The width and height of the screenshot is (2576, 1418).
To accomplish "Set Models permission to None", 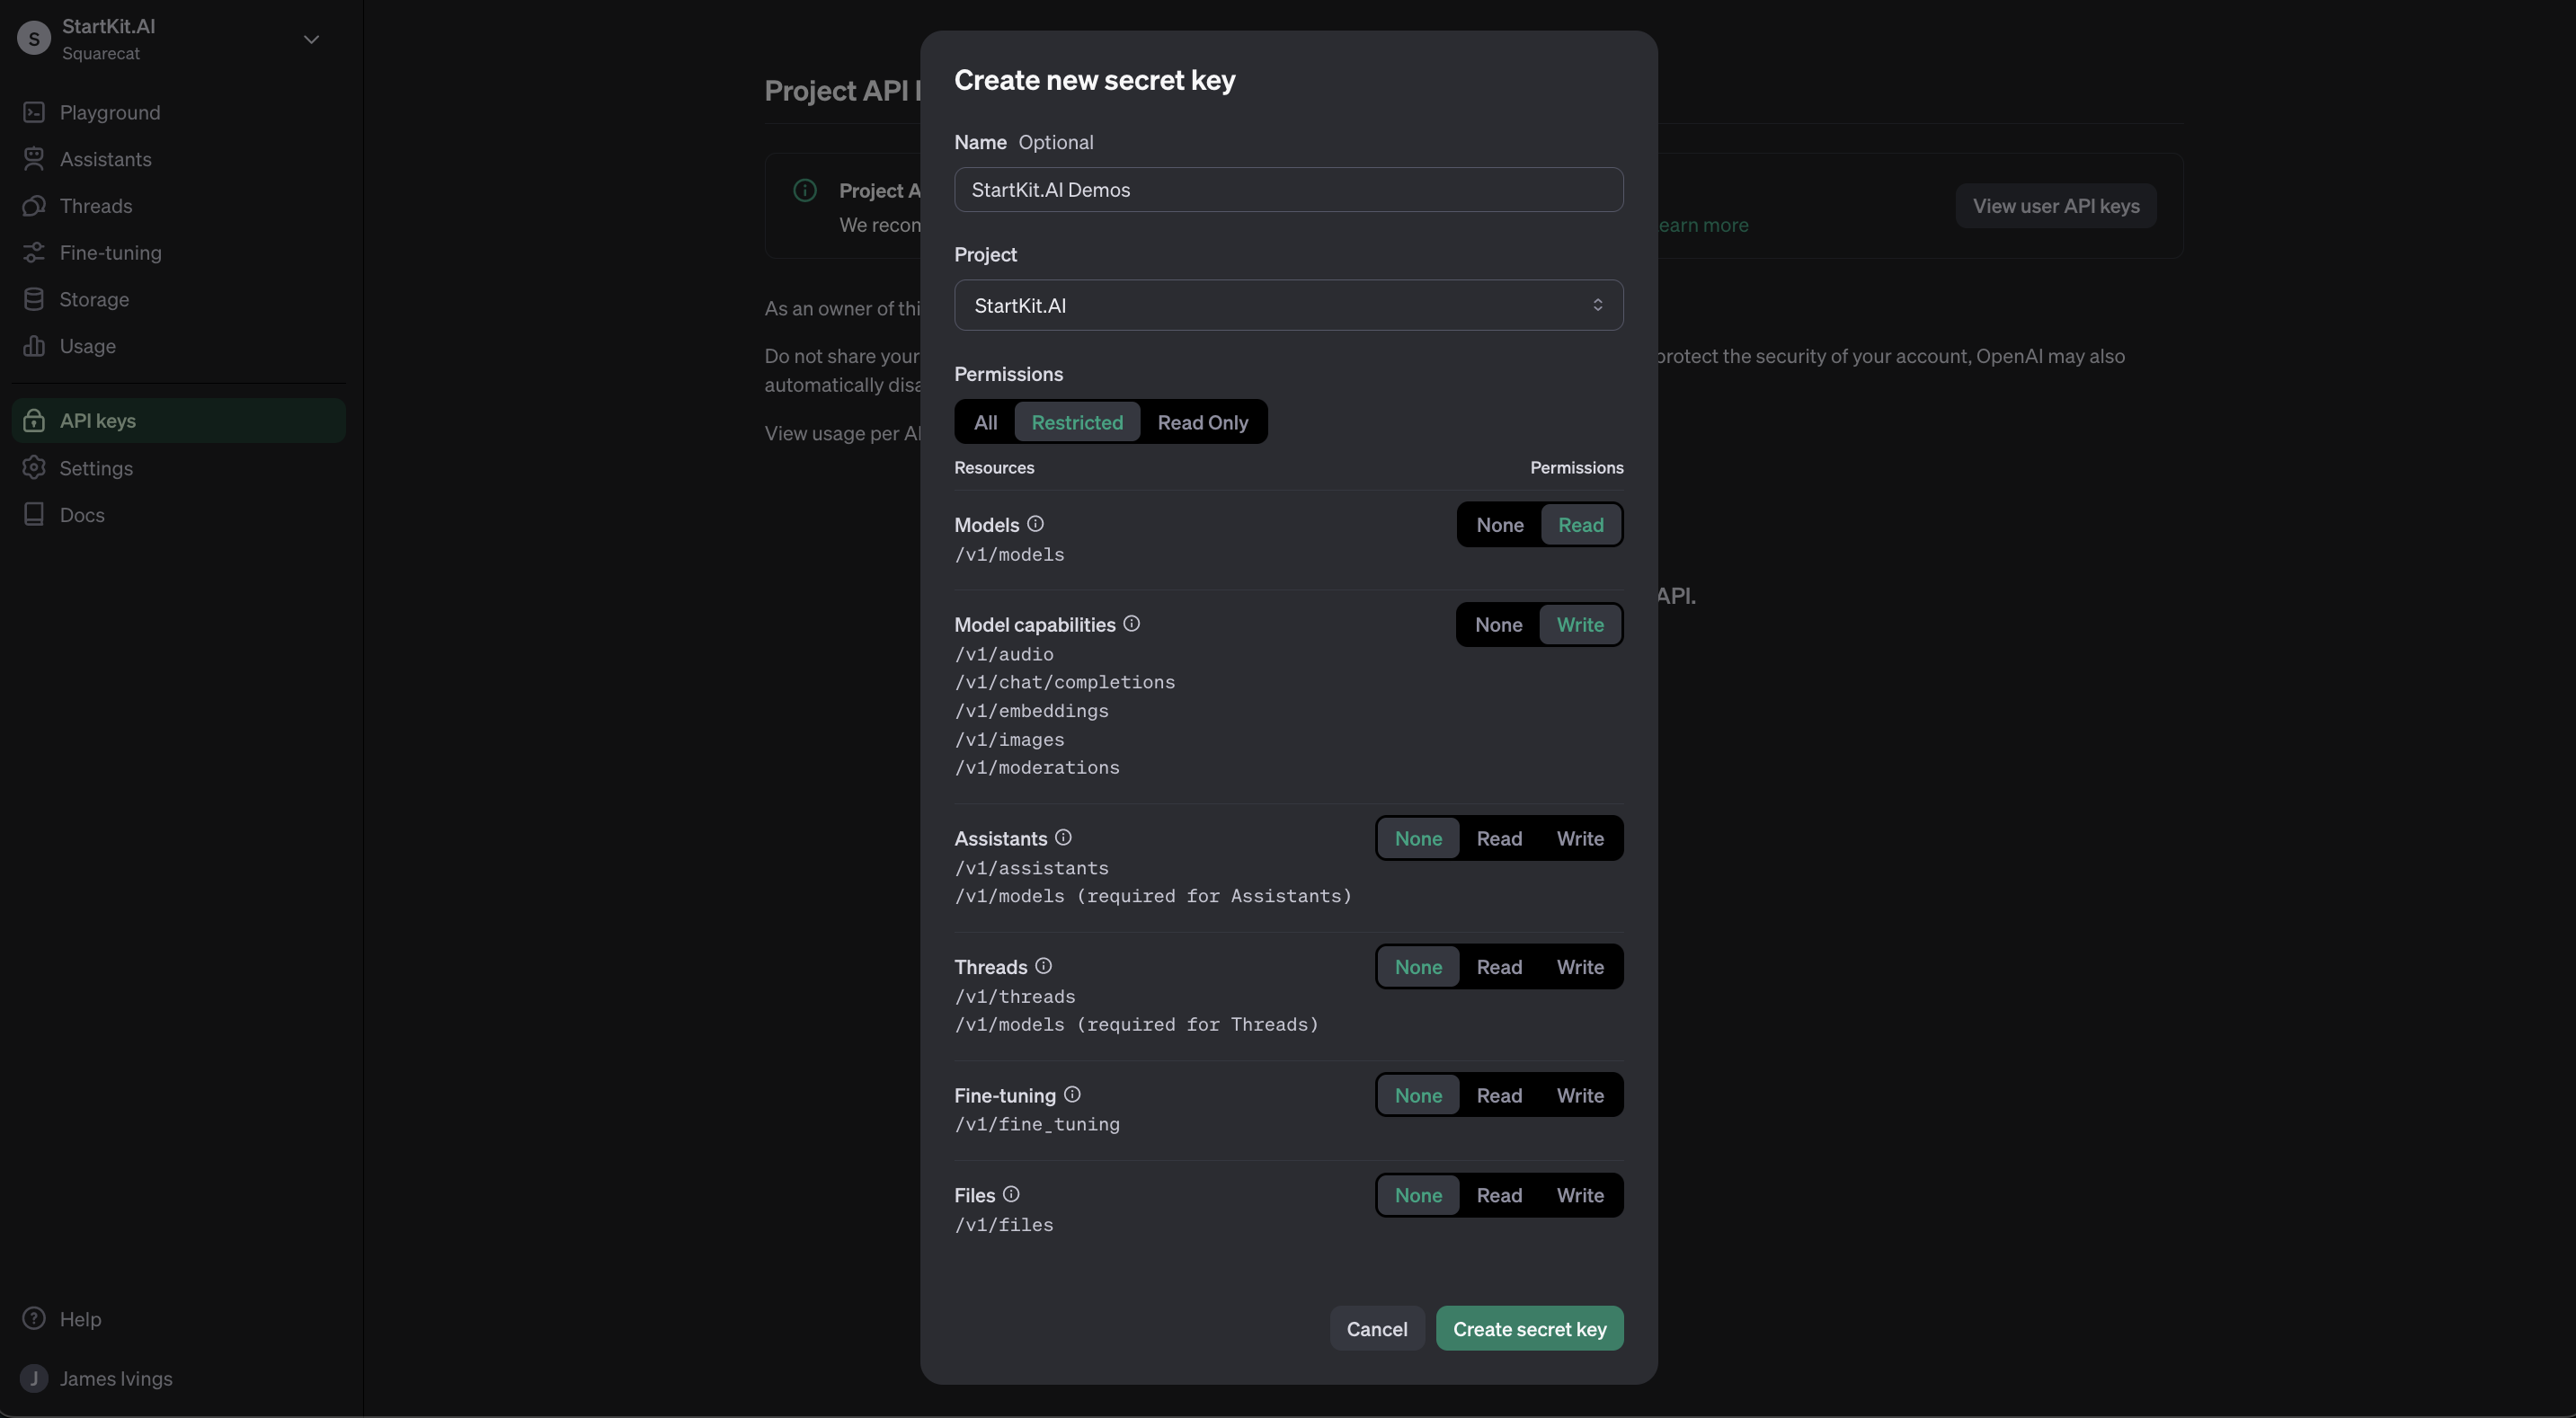I will 1499,524.
